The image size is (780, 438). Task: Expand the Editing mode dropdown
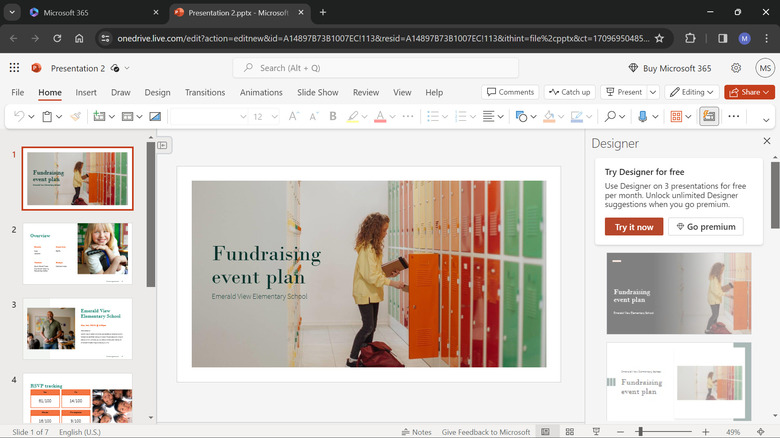[692, 92]
